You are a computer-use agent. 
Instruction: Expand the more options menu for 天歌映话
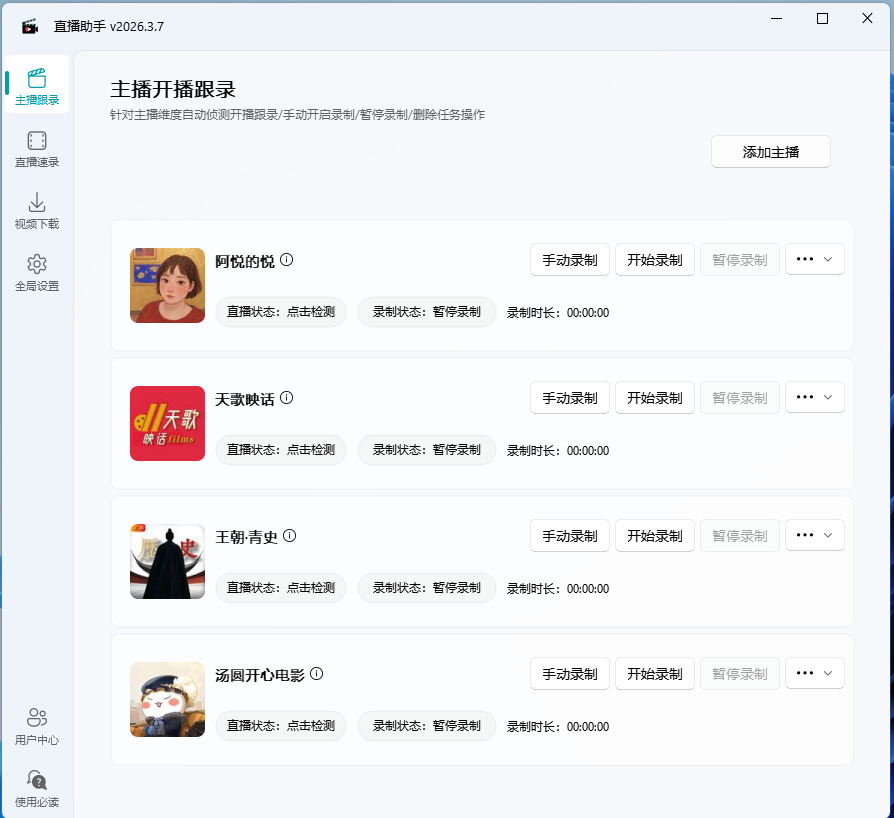point(814,397)
